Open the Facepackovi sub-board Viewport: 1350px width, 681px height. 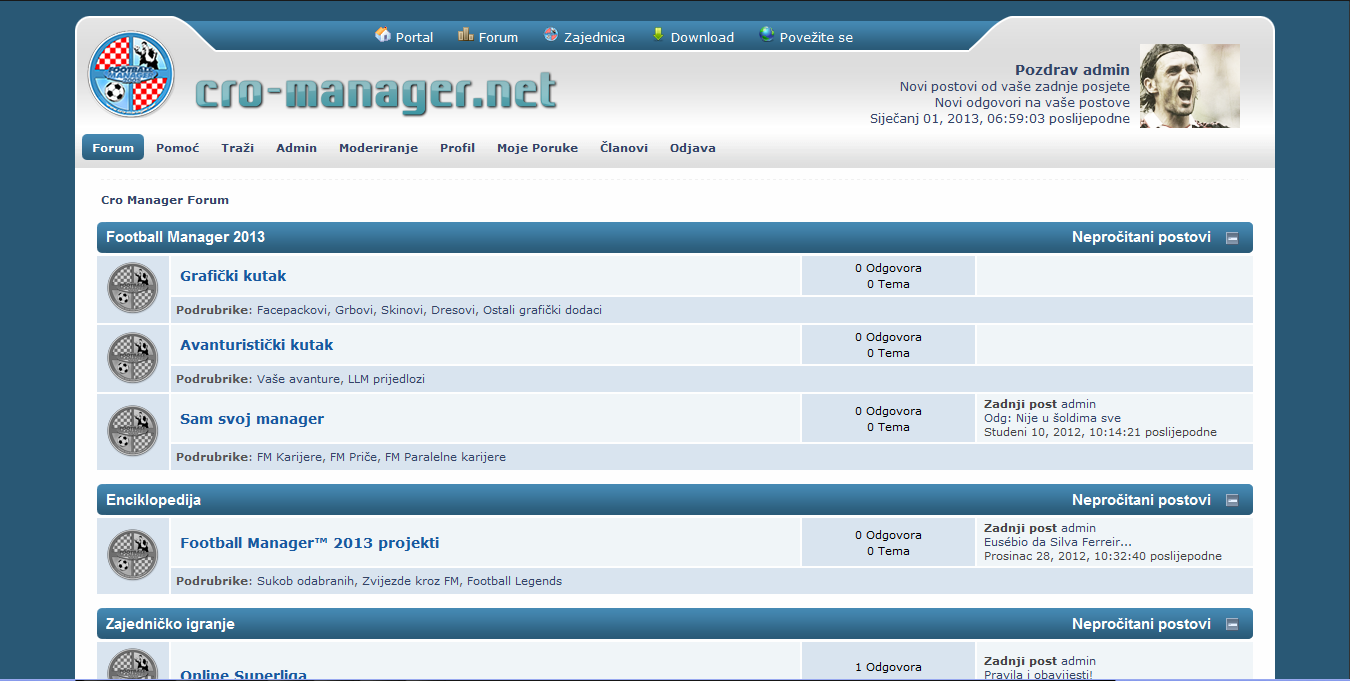click(x=292, y=310)
